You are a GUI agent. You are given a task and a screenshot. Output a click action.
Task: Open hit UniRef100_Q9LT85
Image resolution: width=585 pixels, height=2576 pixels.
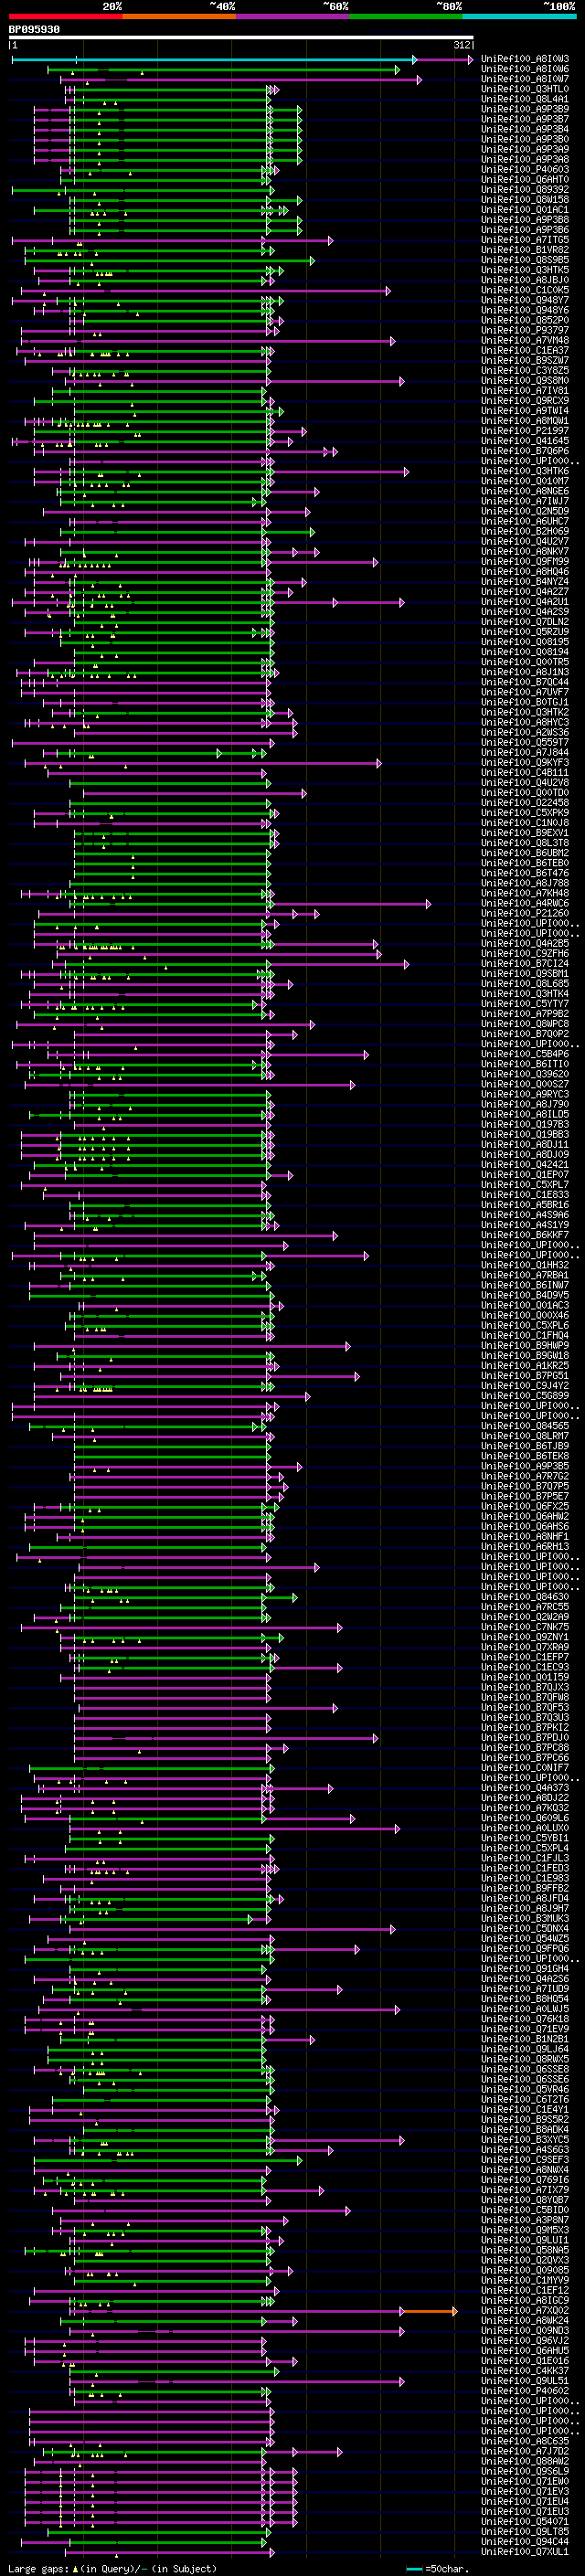(x=525, y=2532)
